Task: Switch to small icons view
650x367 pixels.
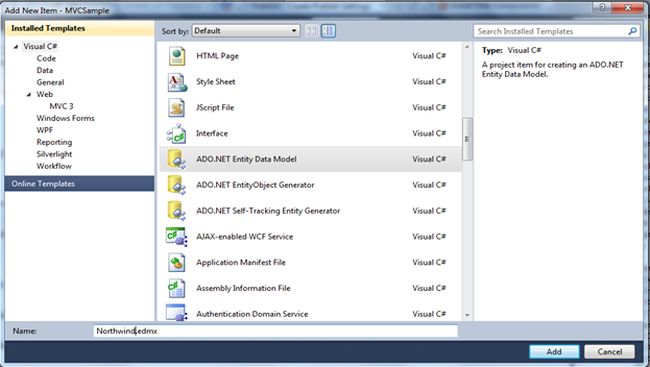Action: click(x=312, y=31)
